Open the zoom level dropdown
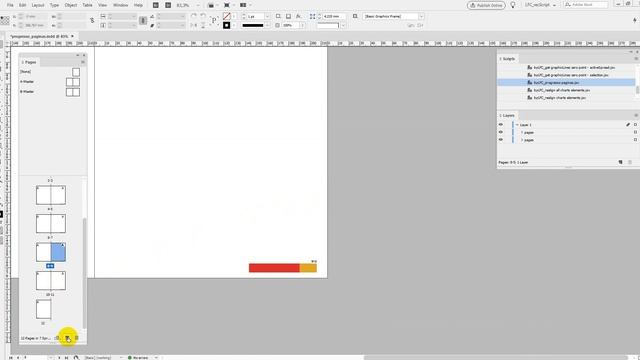The width and height of the screenshot is (640, 360). click(x=198, y=5)
